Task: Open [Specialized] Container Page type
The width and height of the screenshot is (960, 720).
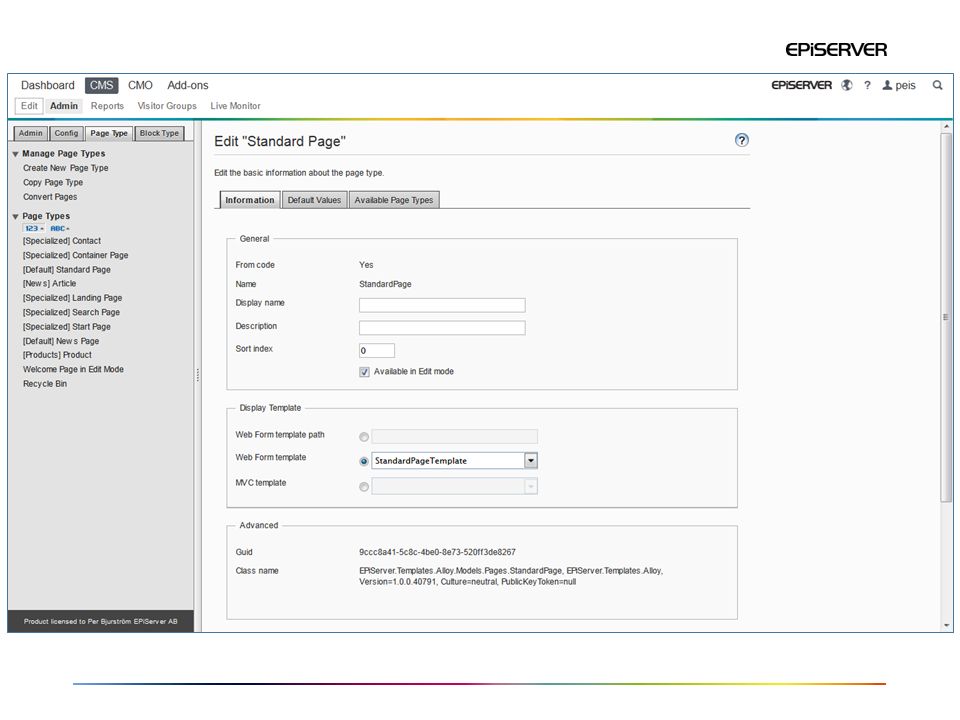Action: click(75, 255)
